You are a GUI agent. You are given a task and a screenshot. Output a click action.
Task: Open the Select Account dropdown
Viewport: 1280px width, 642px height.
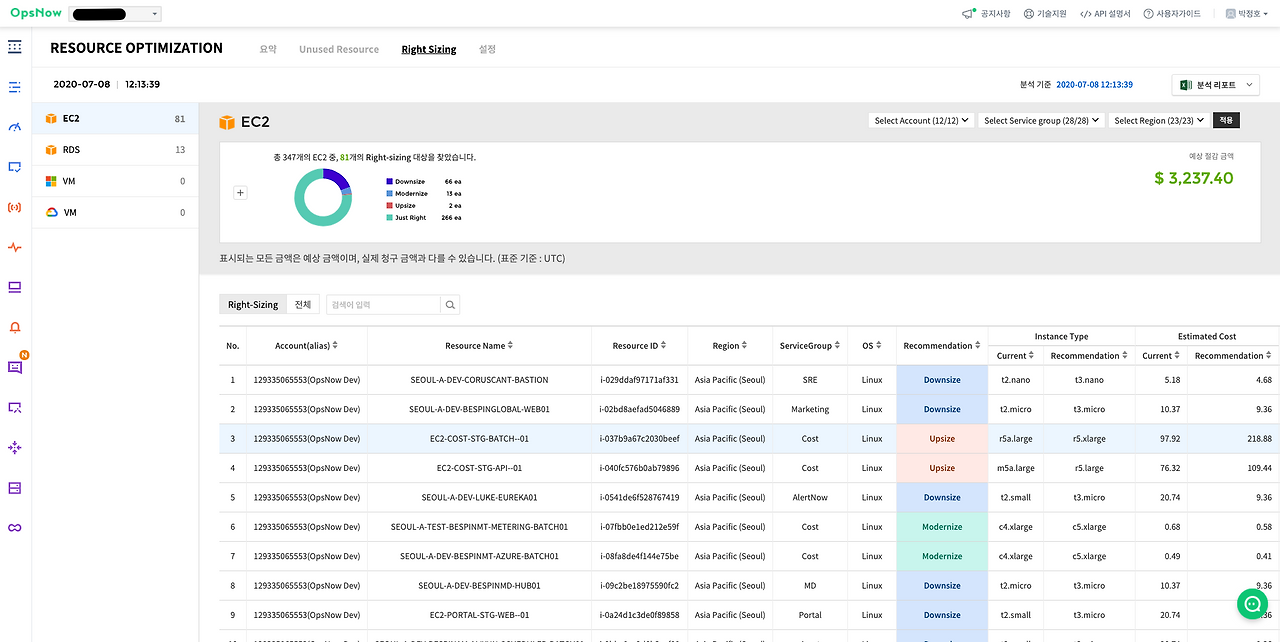[921, 120]
